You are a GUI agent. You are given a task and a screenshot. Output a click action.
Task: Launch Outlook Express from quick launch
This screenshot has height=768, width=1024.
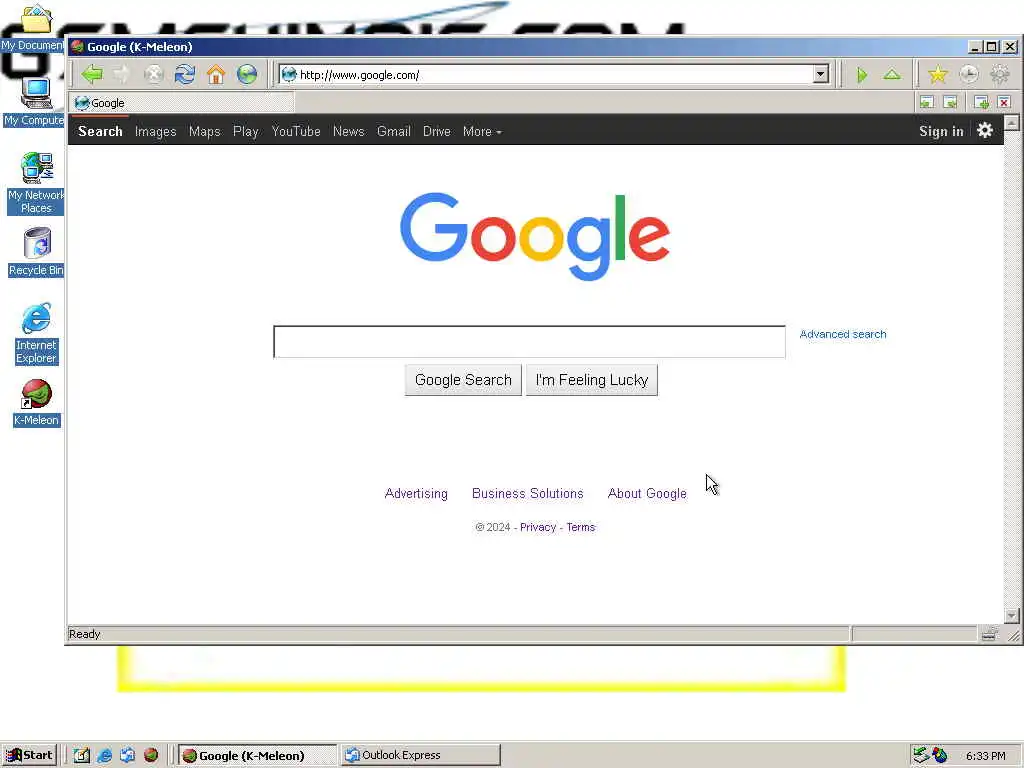(x=127, y=755)
